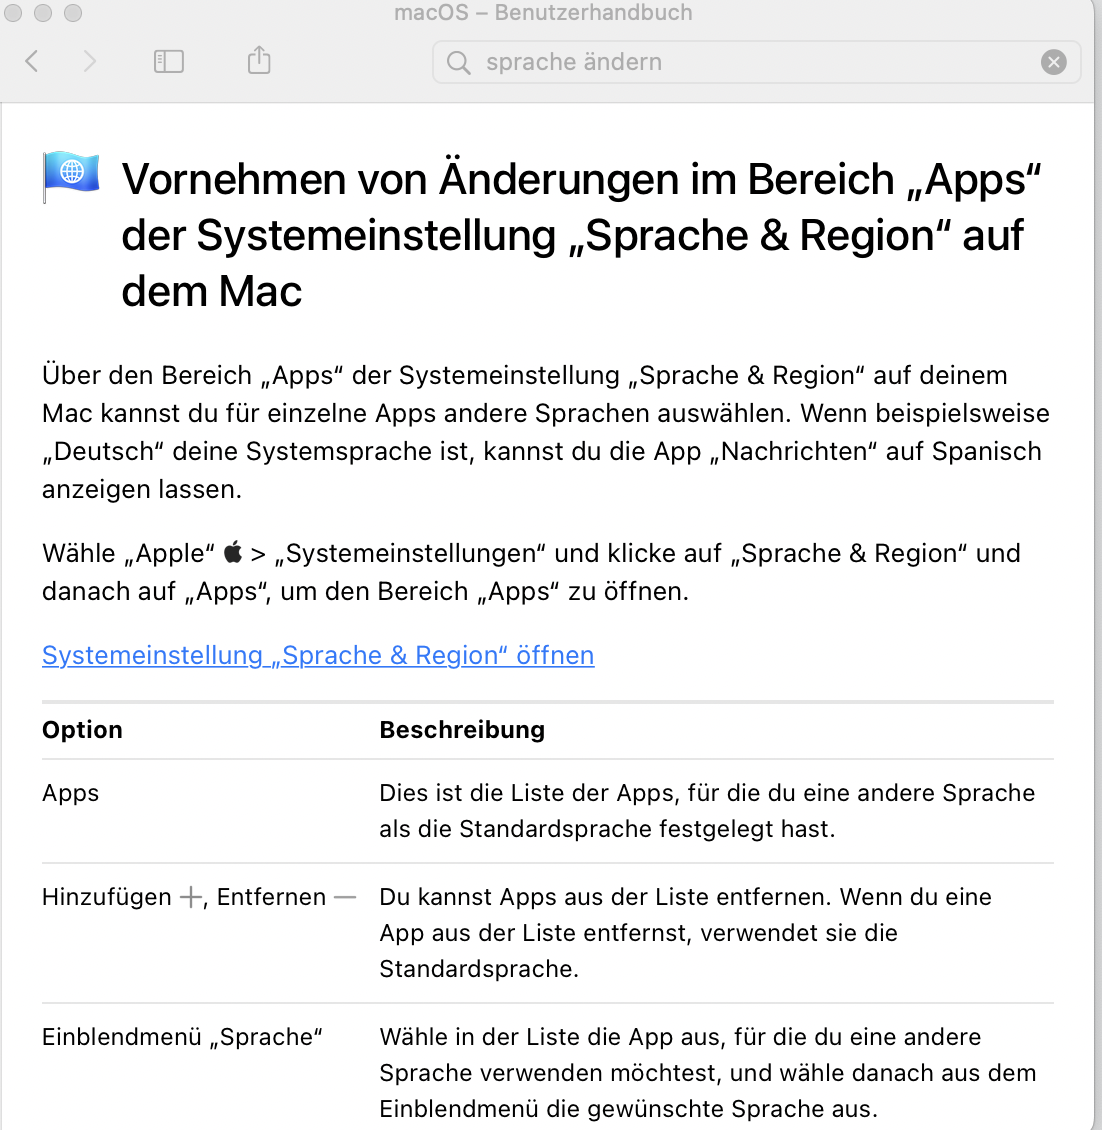Click the Entfernen minus symbol

[345, 897]
